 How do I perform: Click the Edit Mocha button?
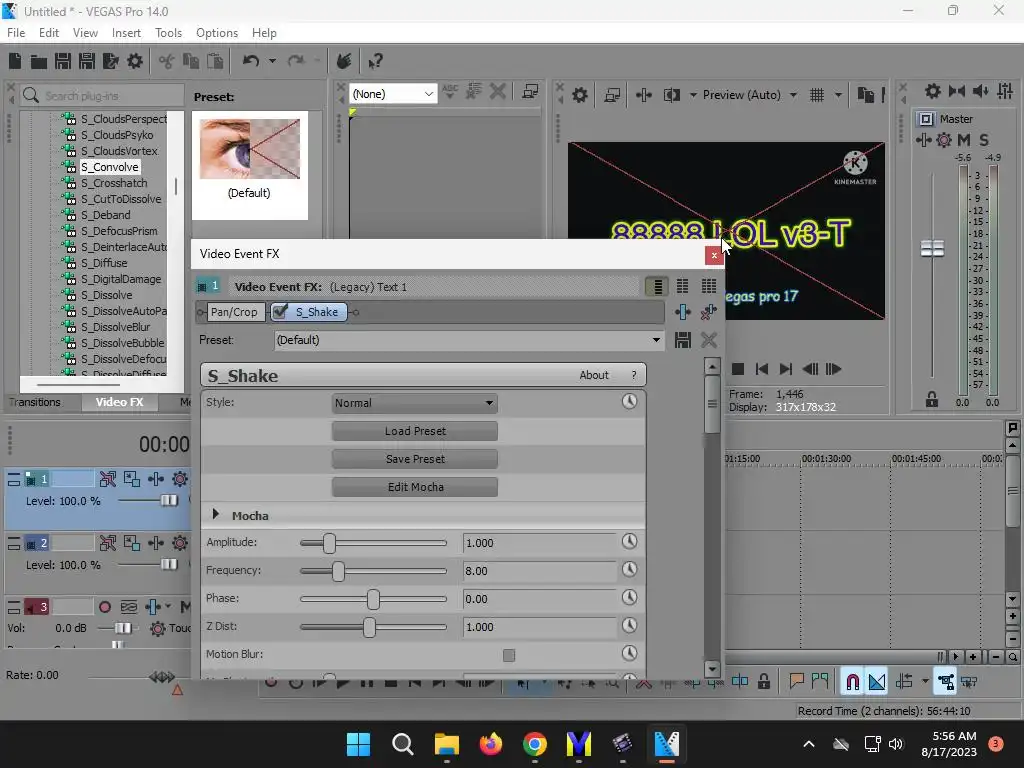click(x=415, y=487)
